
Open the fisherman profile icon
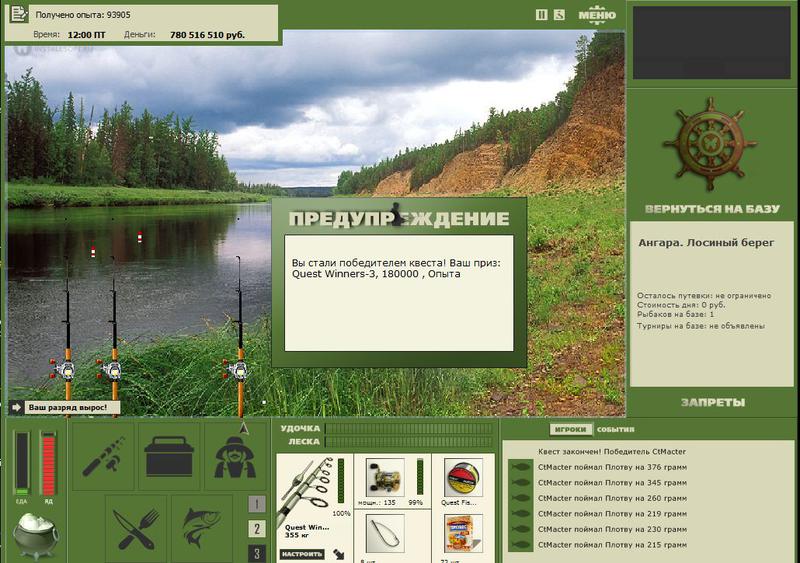point(235,456)
